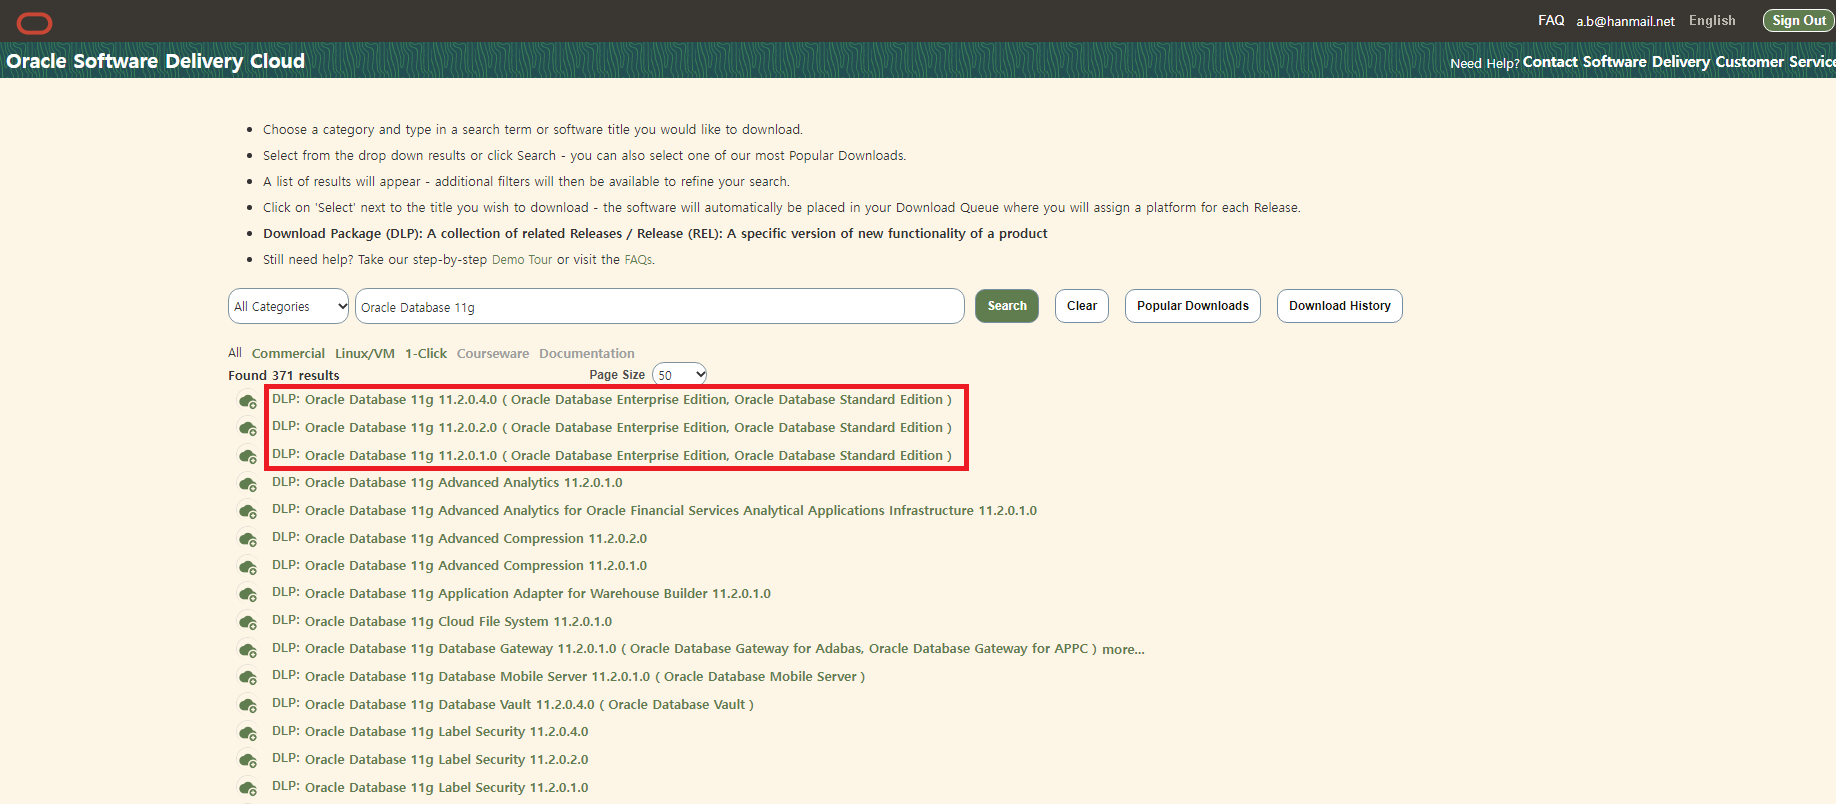This screenshot has width=1836, height=804.
Task: Select the Commercial filter tab
Action: [288, 353]
